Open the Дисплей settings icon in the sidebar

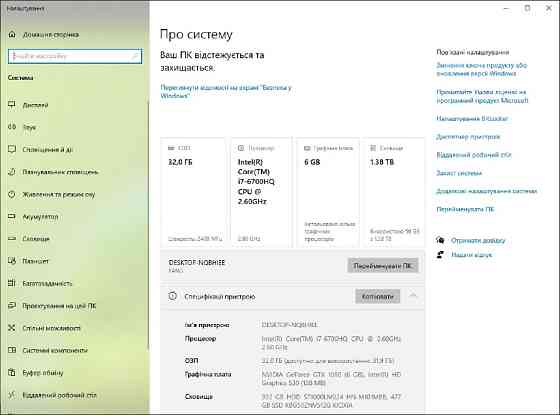pos(12,105)
